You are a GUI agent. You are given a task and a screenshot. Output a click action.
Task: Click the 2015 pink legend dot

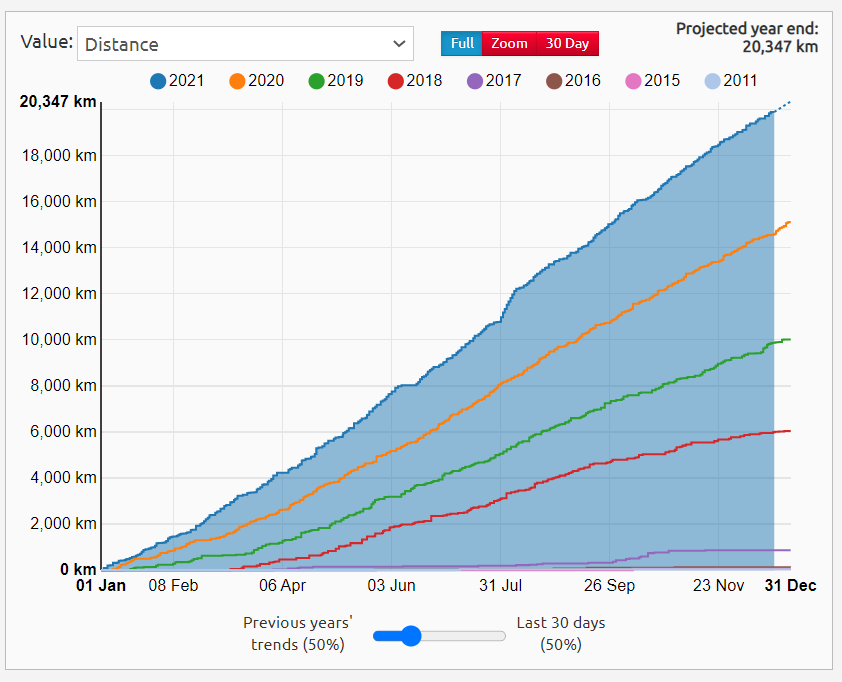pyautogui.click(x=633, y=81)
